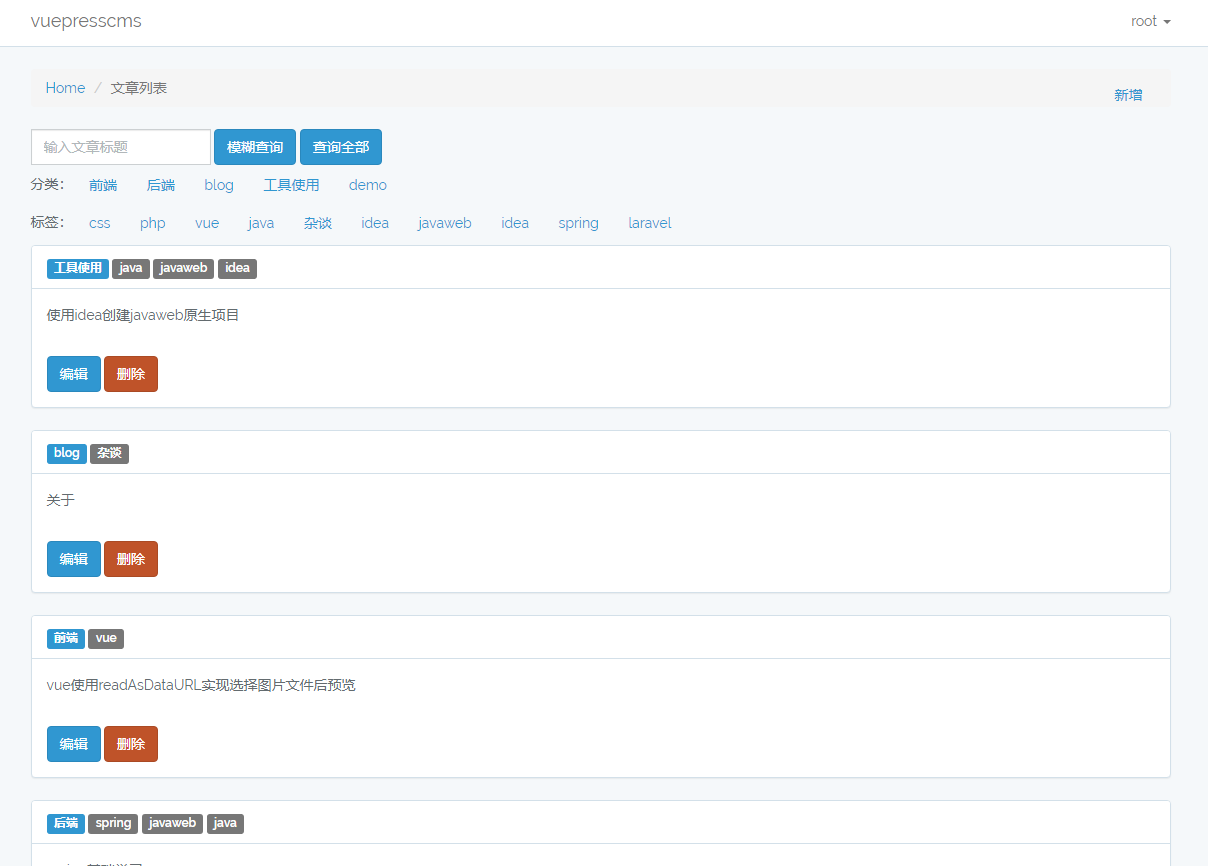1208x866 pixels.
Task: Filter by category demo
Action: tap(368, 185)
